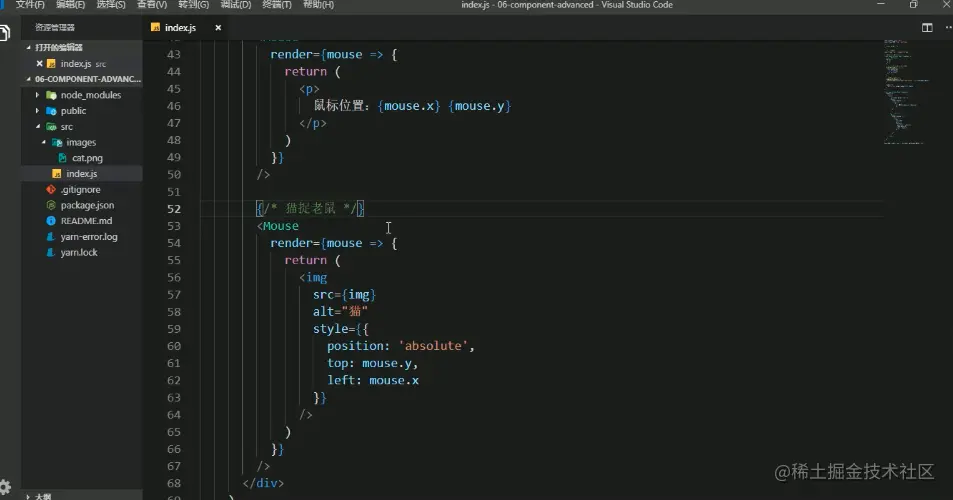
Task: Open the README.md file
Action: tap(83, 221)
